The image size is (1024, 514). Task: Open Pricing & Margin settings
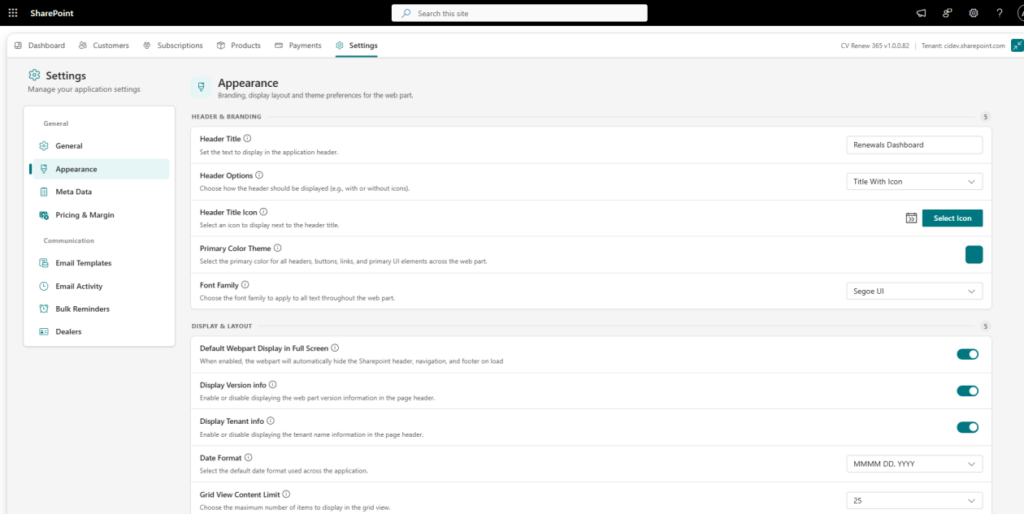(x=101, y=215)
